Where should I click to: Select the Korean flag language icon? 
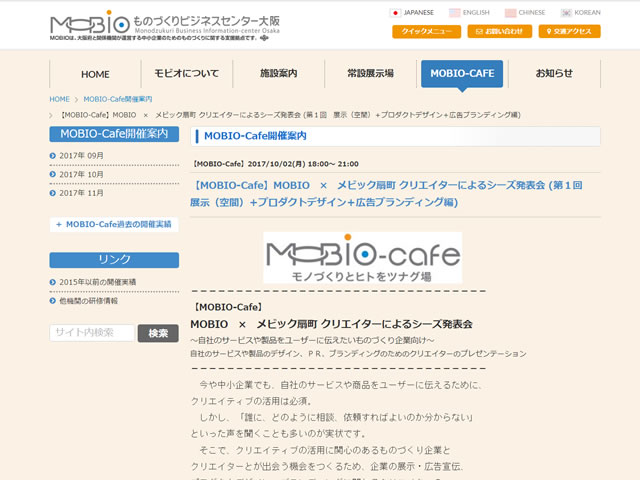pos(566,13)
